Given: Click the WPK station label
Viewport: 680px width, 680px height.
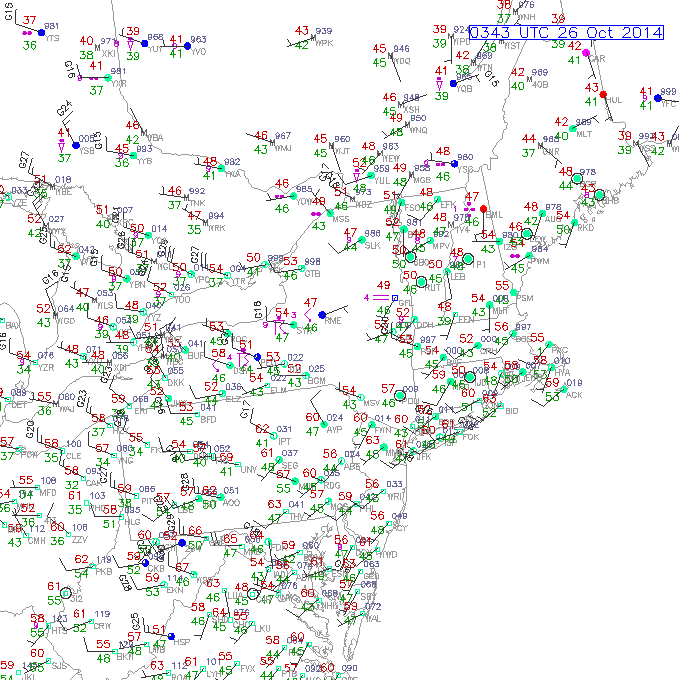Looking at the screenshot, I should point(324,43).
